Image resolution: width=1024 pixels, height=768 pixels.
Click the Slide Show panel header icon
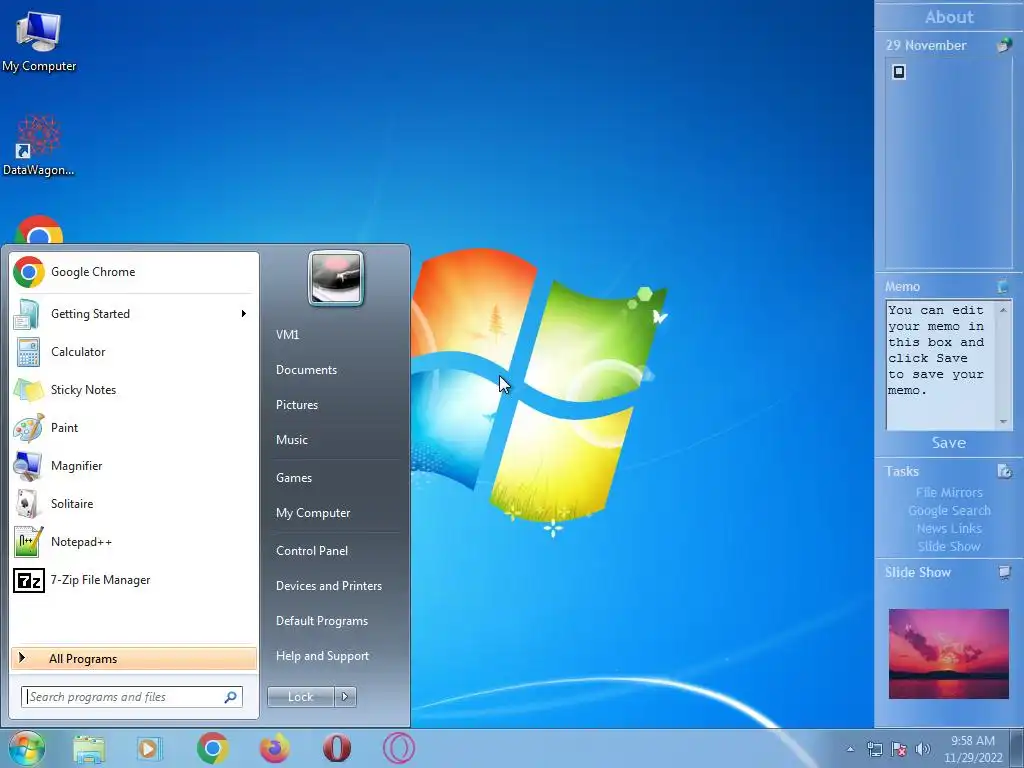(1004, 573)
